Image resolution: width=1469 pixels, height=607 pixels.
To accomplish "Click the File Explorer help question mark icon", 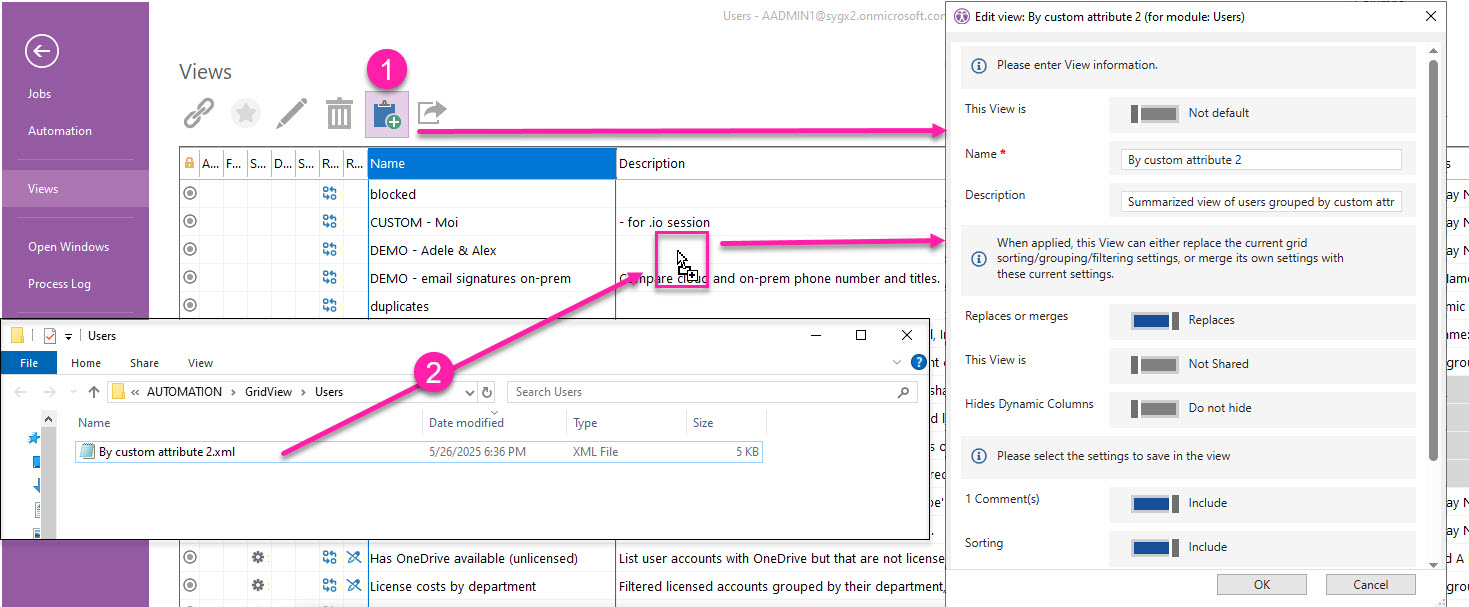I will click(919, 363).
